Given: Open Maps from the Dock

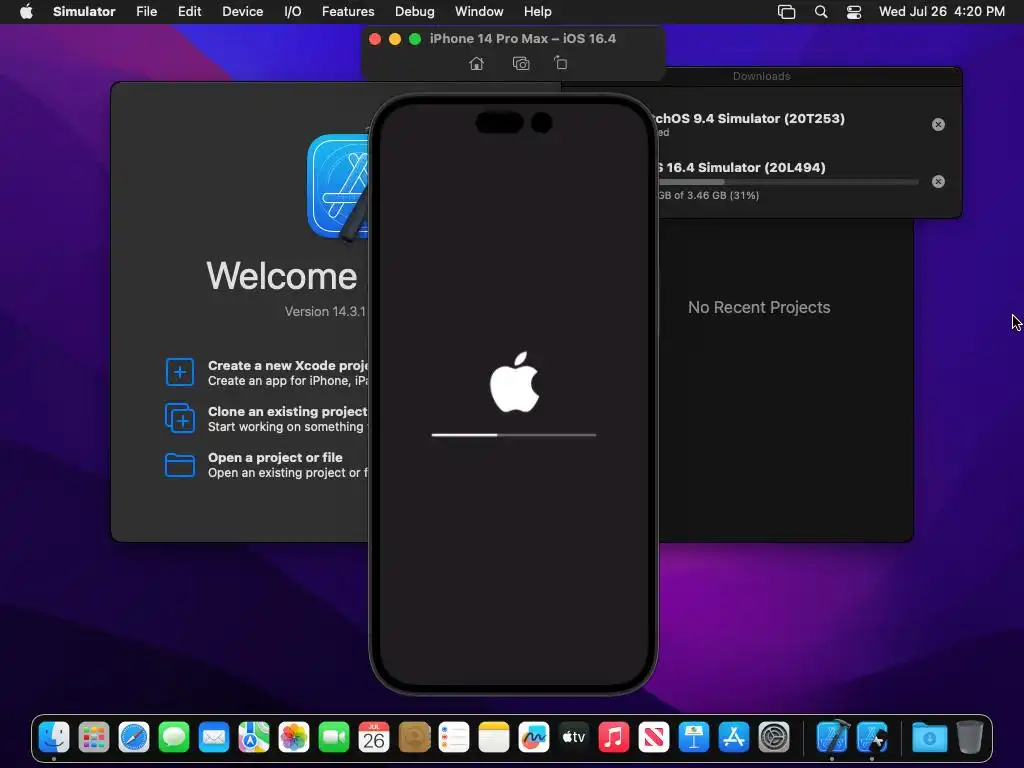Looking at the screenshot, I should coord(254,738).
